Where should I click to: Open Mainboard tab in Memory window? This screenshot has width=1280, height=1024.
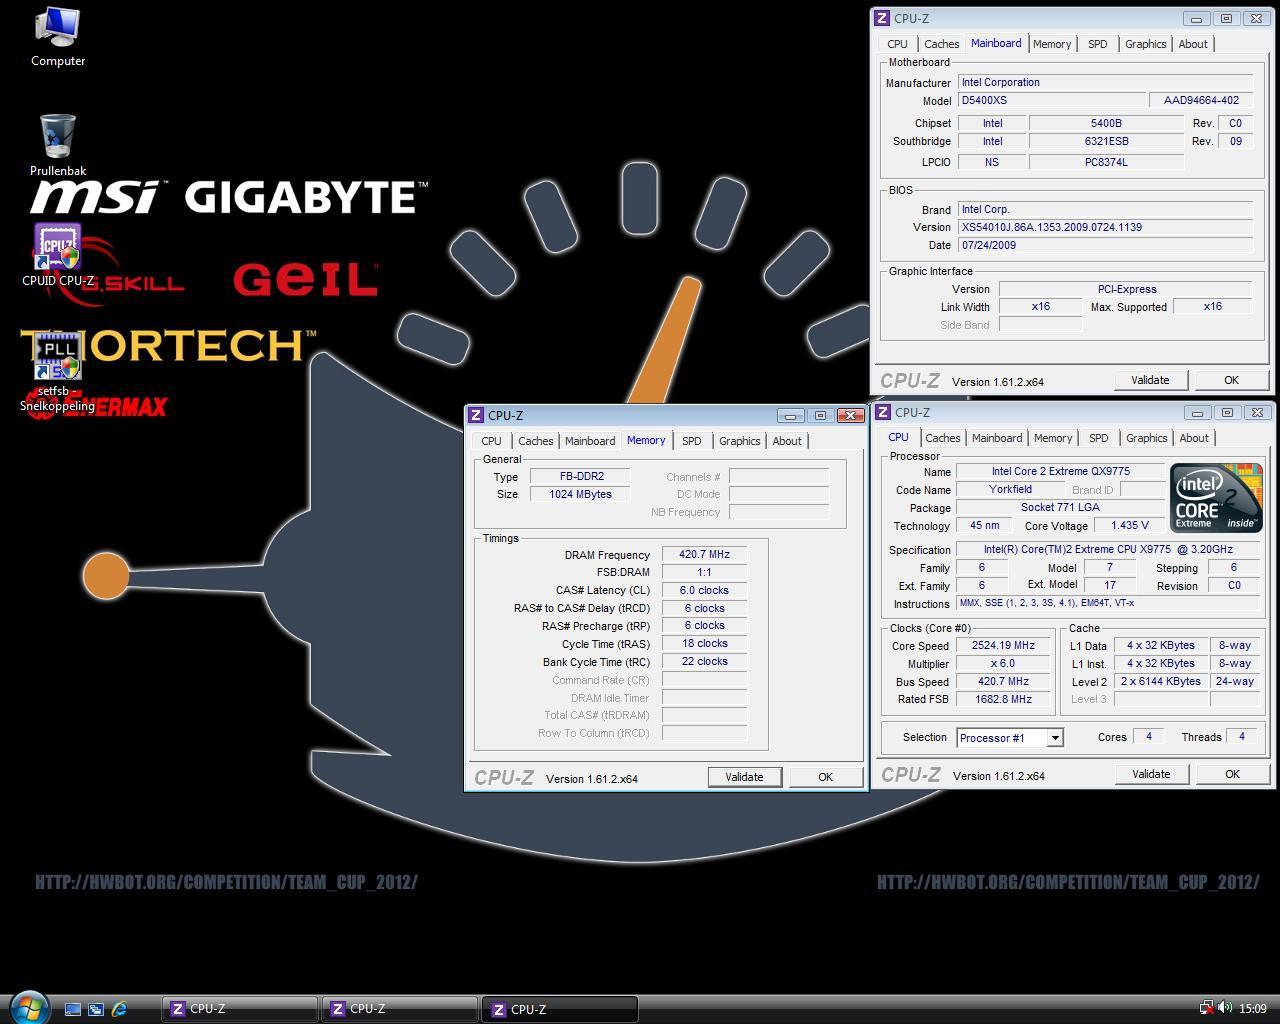[590, 441]
